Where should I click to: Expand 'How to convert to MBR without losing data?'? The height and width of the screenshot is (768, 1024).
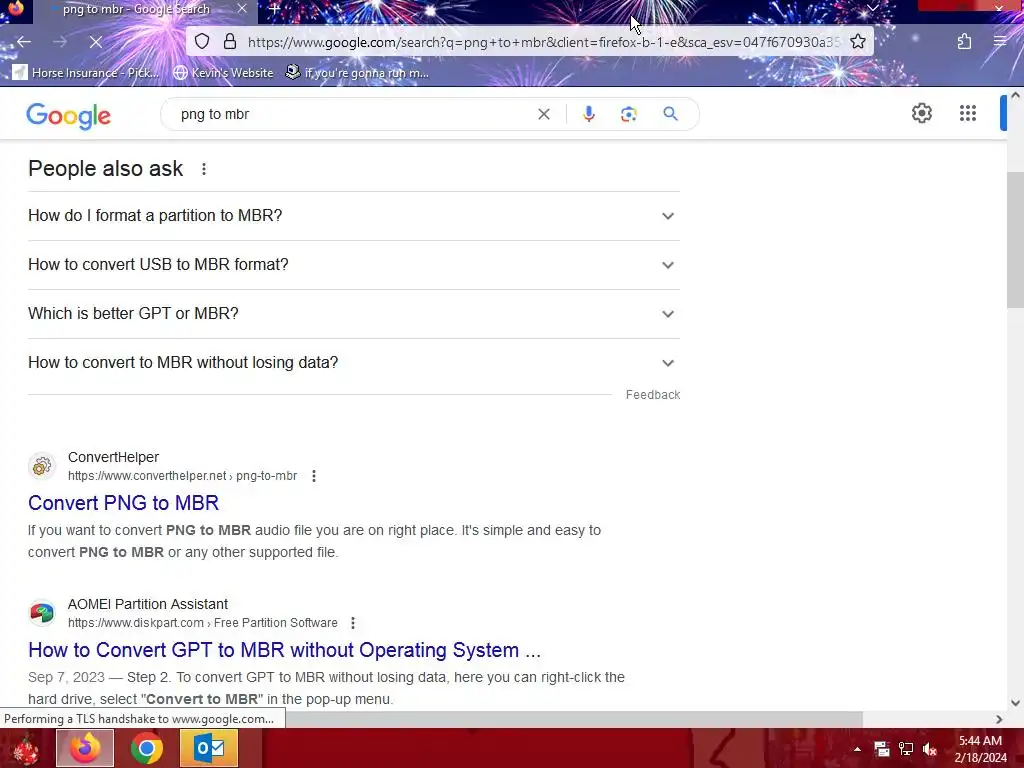coord(353,362)
